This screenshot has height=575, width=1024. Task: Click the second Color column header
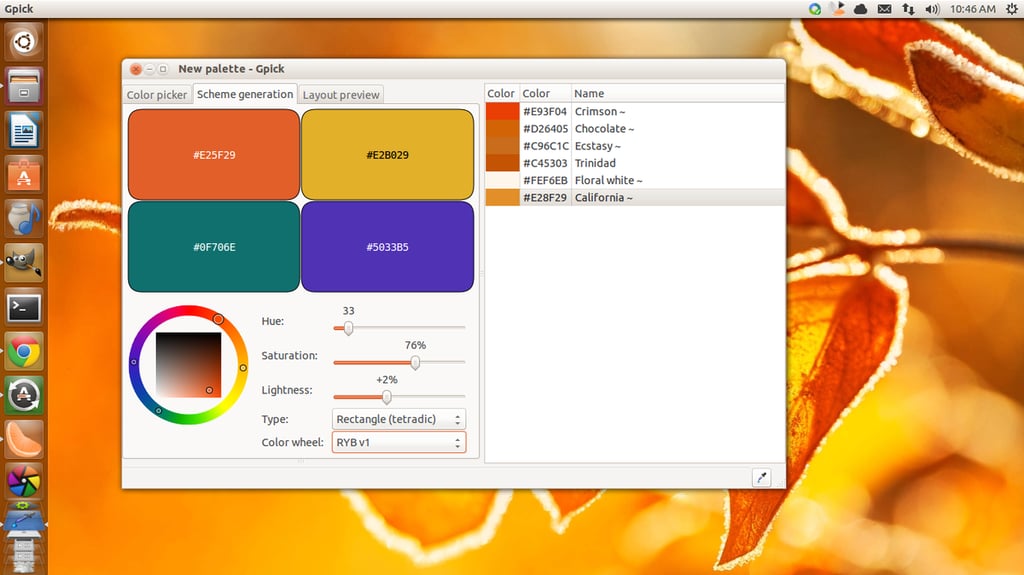pyautogui.click(x=545, y=93)
